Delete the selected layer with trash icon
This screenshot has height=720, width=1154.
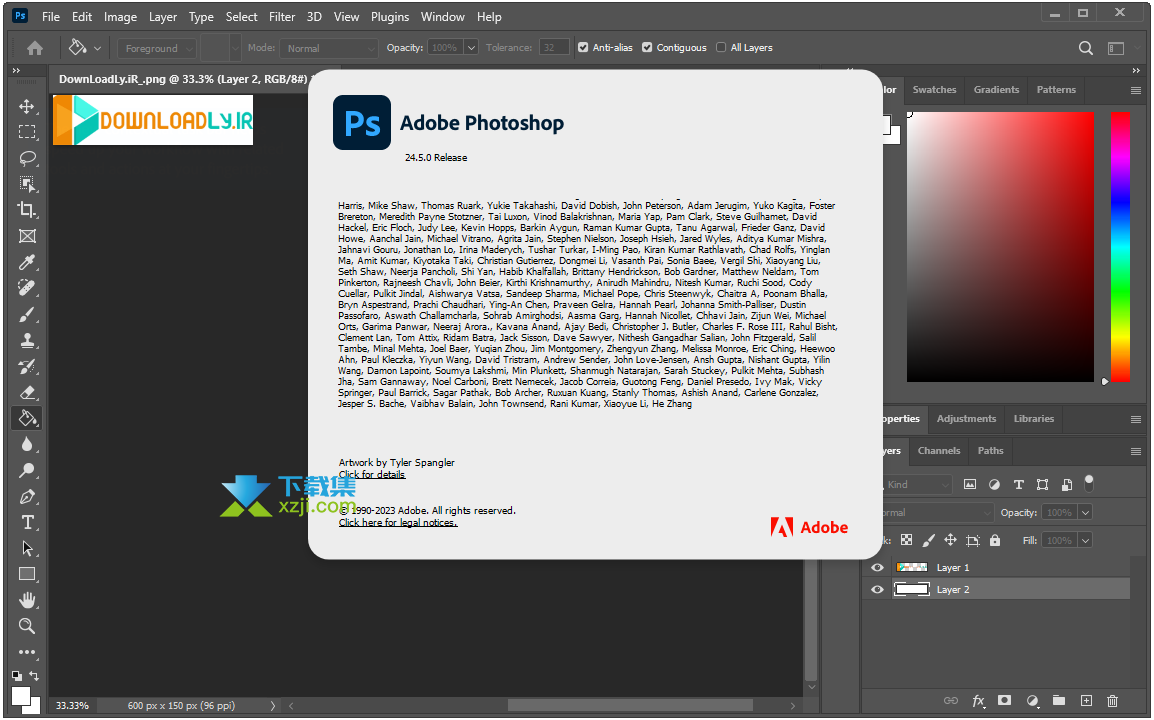[x=1112, y=701]
